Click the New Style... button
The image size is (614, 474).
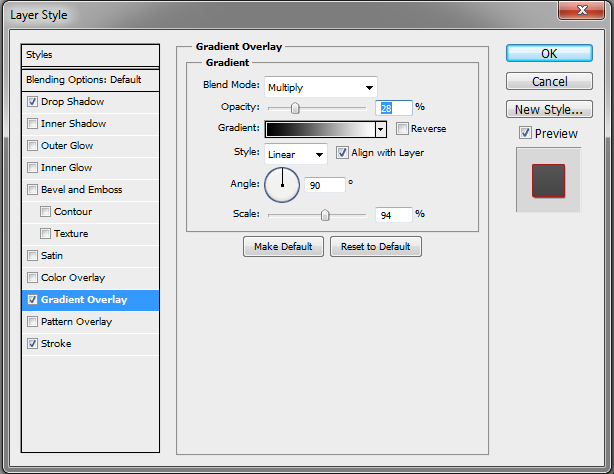tap(549, 110)
